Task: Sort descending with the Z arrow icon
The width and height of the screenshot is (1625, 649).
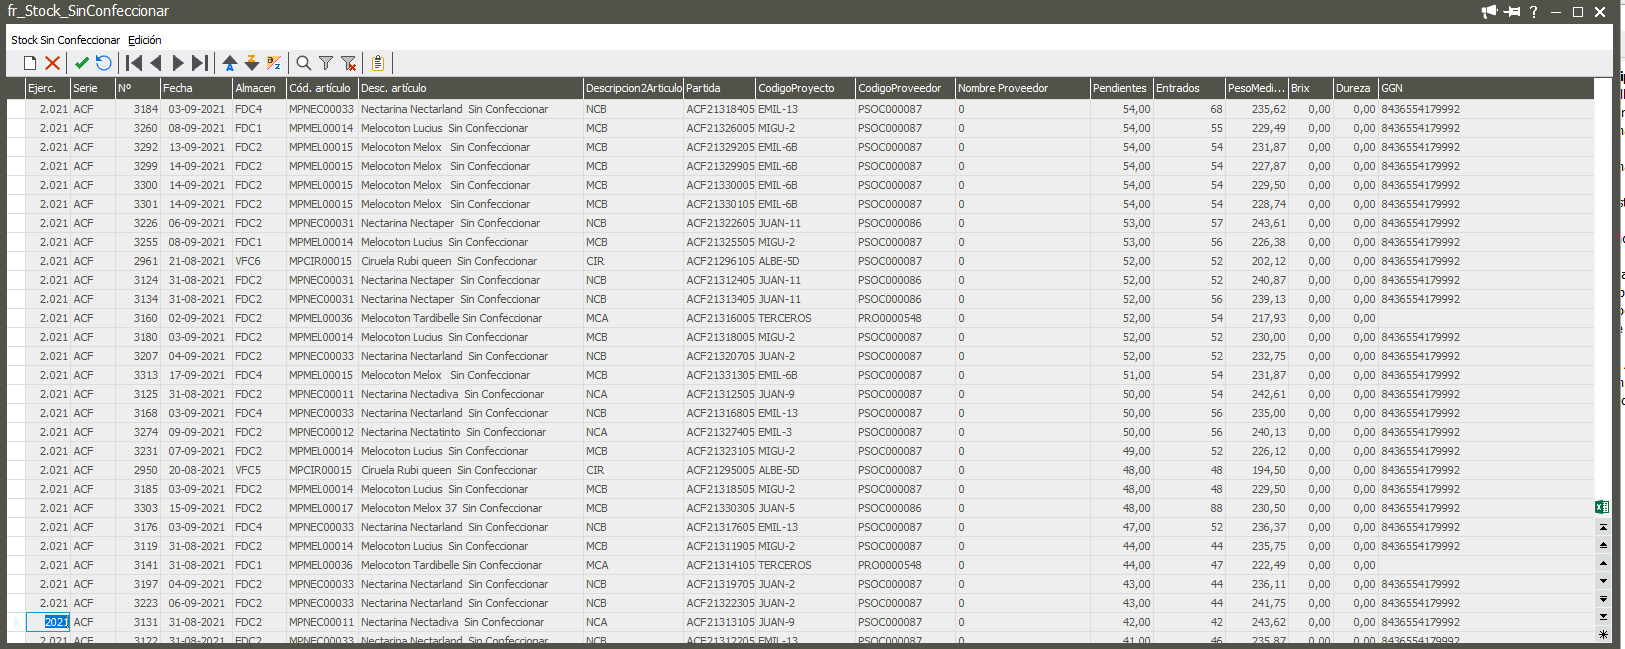Action: click(x=252, y=63)
